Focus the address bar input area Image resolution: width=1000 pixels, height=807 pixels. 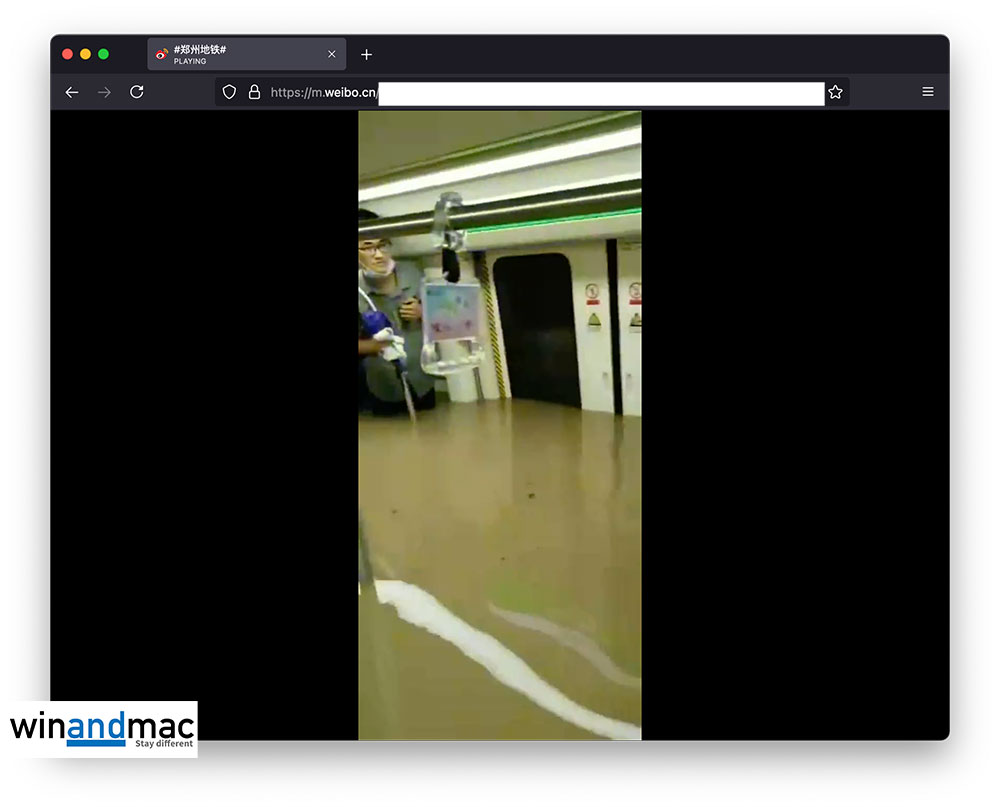click(600, 93)
